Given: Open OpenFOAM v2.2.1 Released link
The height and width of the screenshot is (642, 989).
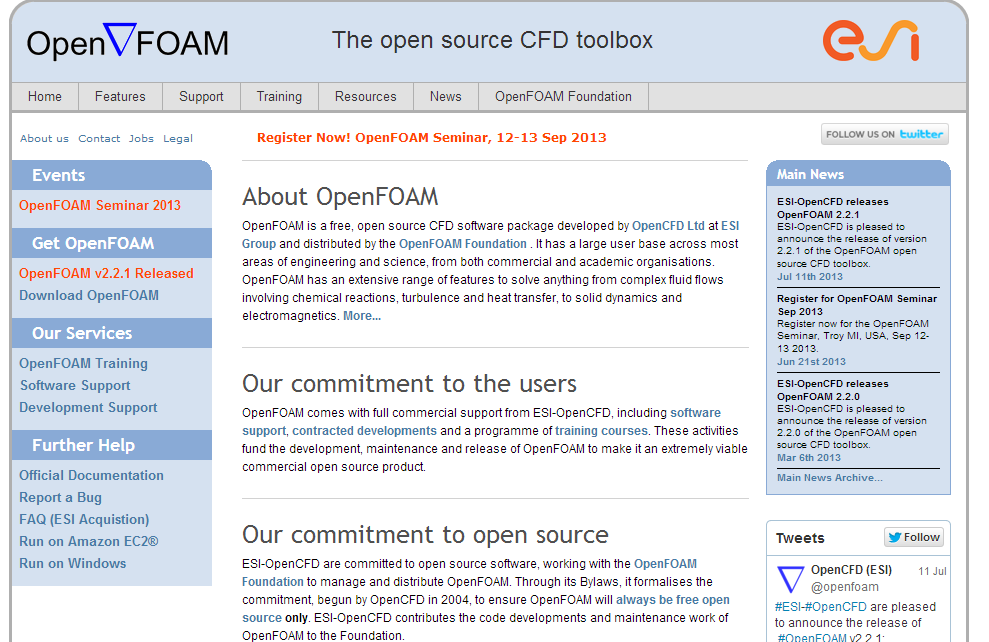Looking at the screenshot, I should (x=106, y=274).
